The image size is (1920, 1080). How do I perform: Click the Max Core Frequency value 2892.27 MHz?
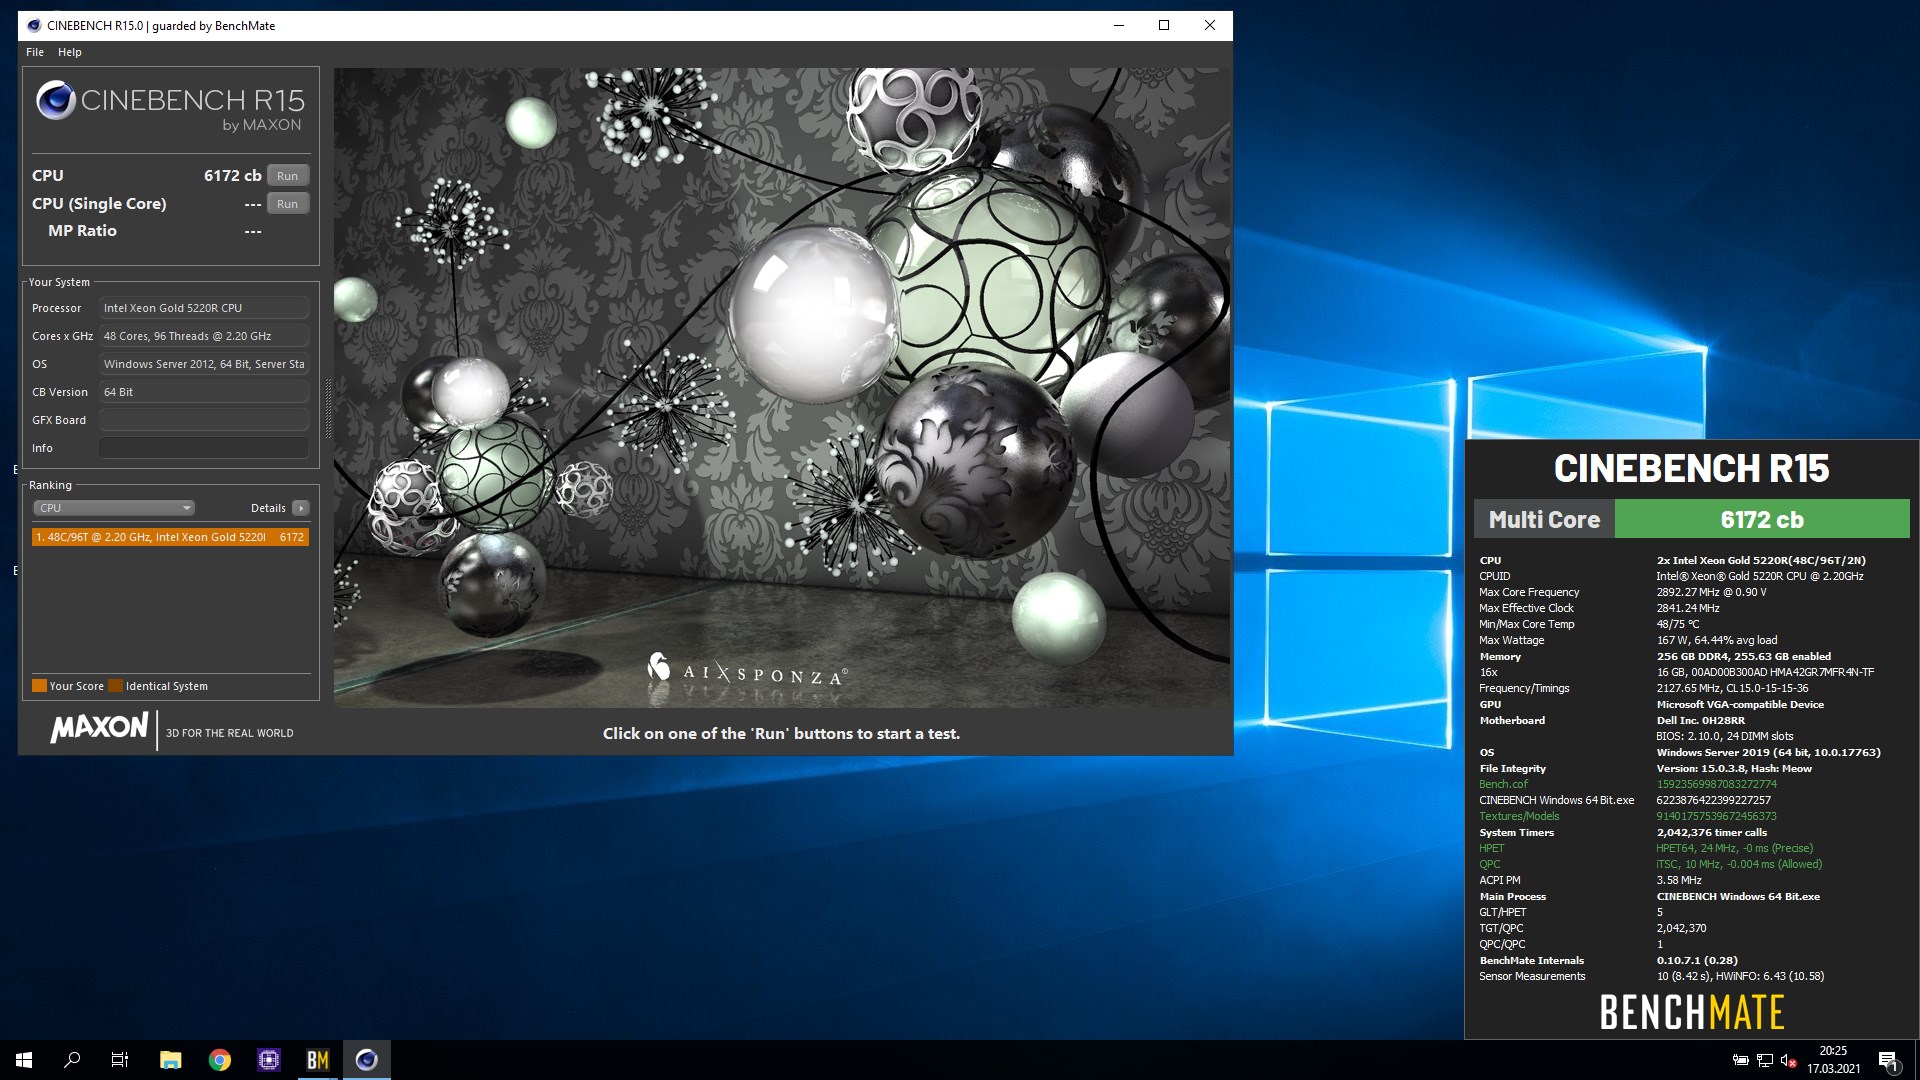1711,592
